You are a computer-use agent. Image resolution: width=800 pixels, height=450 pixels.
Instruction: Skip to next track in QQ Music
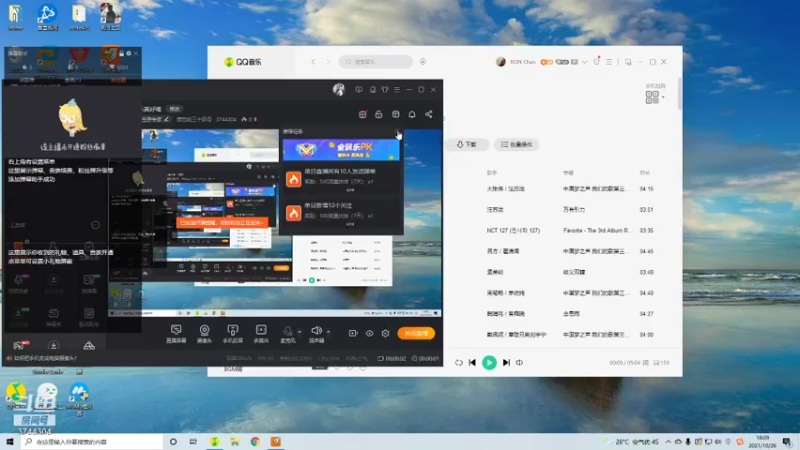(x=506, y=363)
